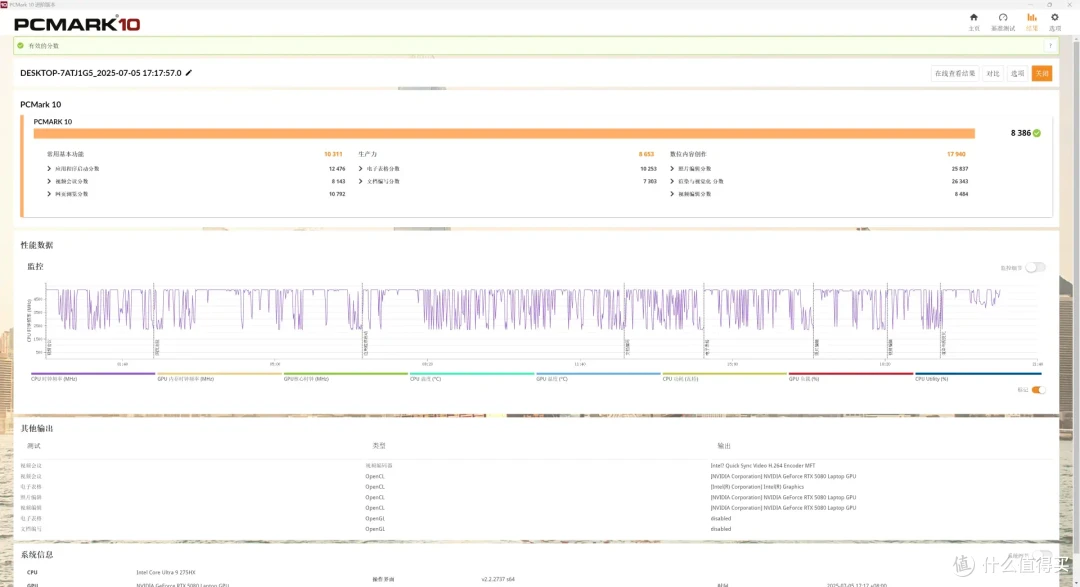This screenshot has width=1080, height=587.
Task: Click the 类型 column header
Action: click(379, 446)
